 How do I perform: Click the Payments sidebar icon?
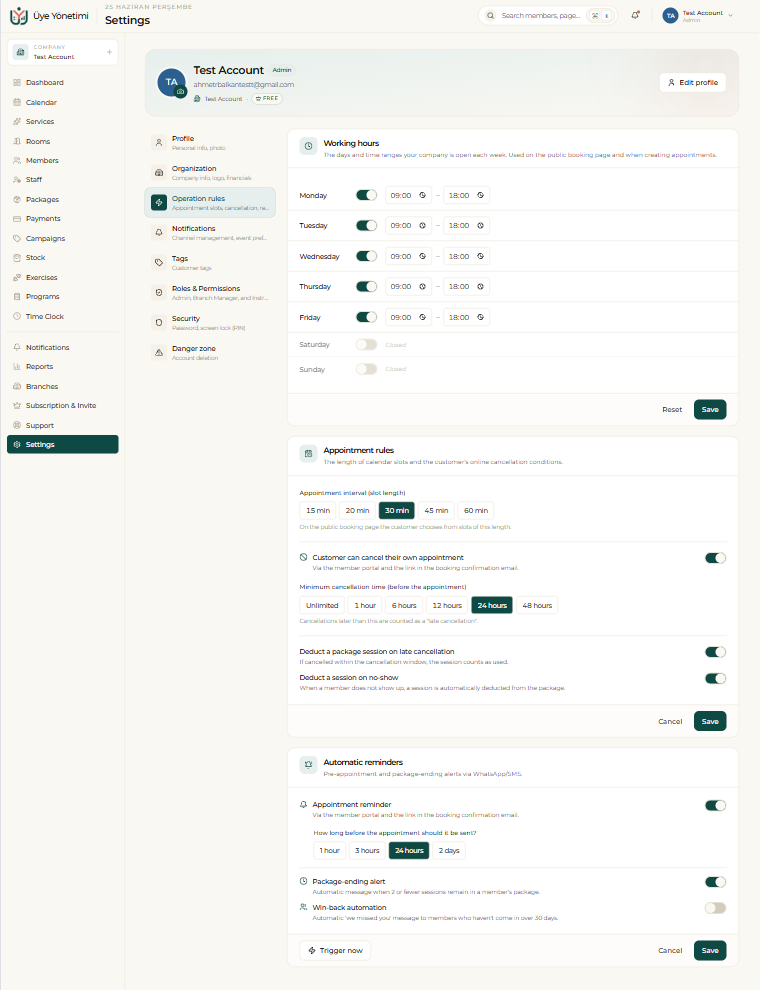(x=17, y=218)
